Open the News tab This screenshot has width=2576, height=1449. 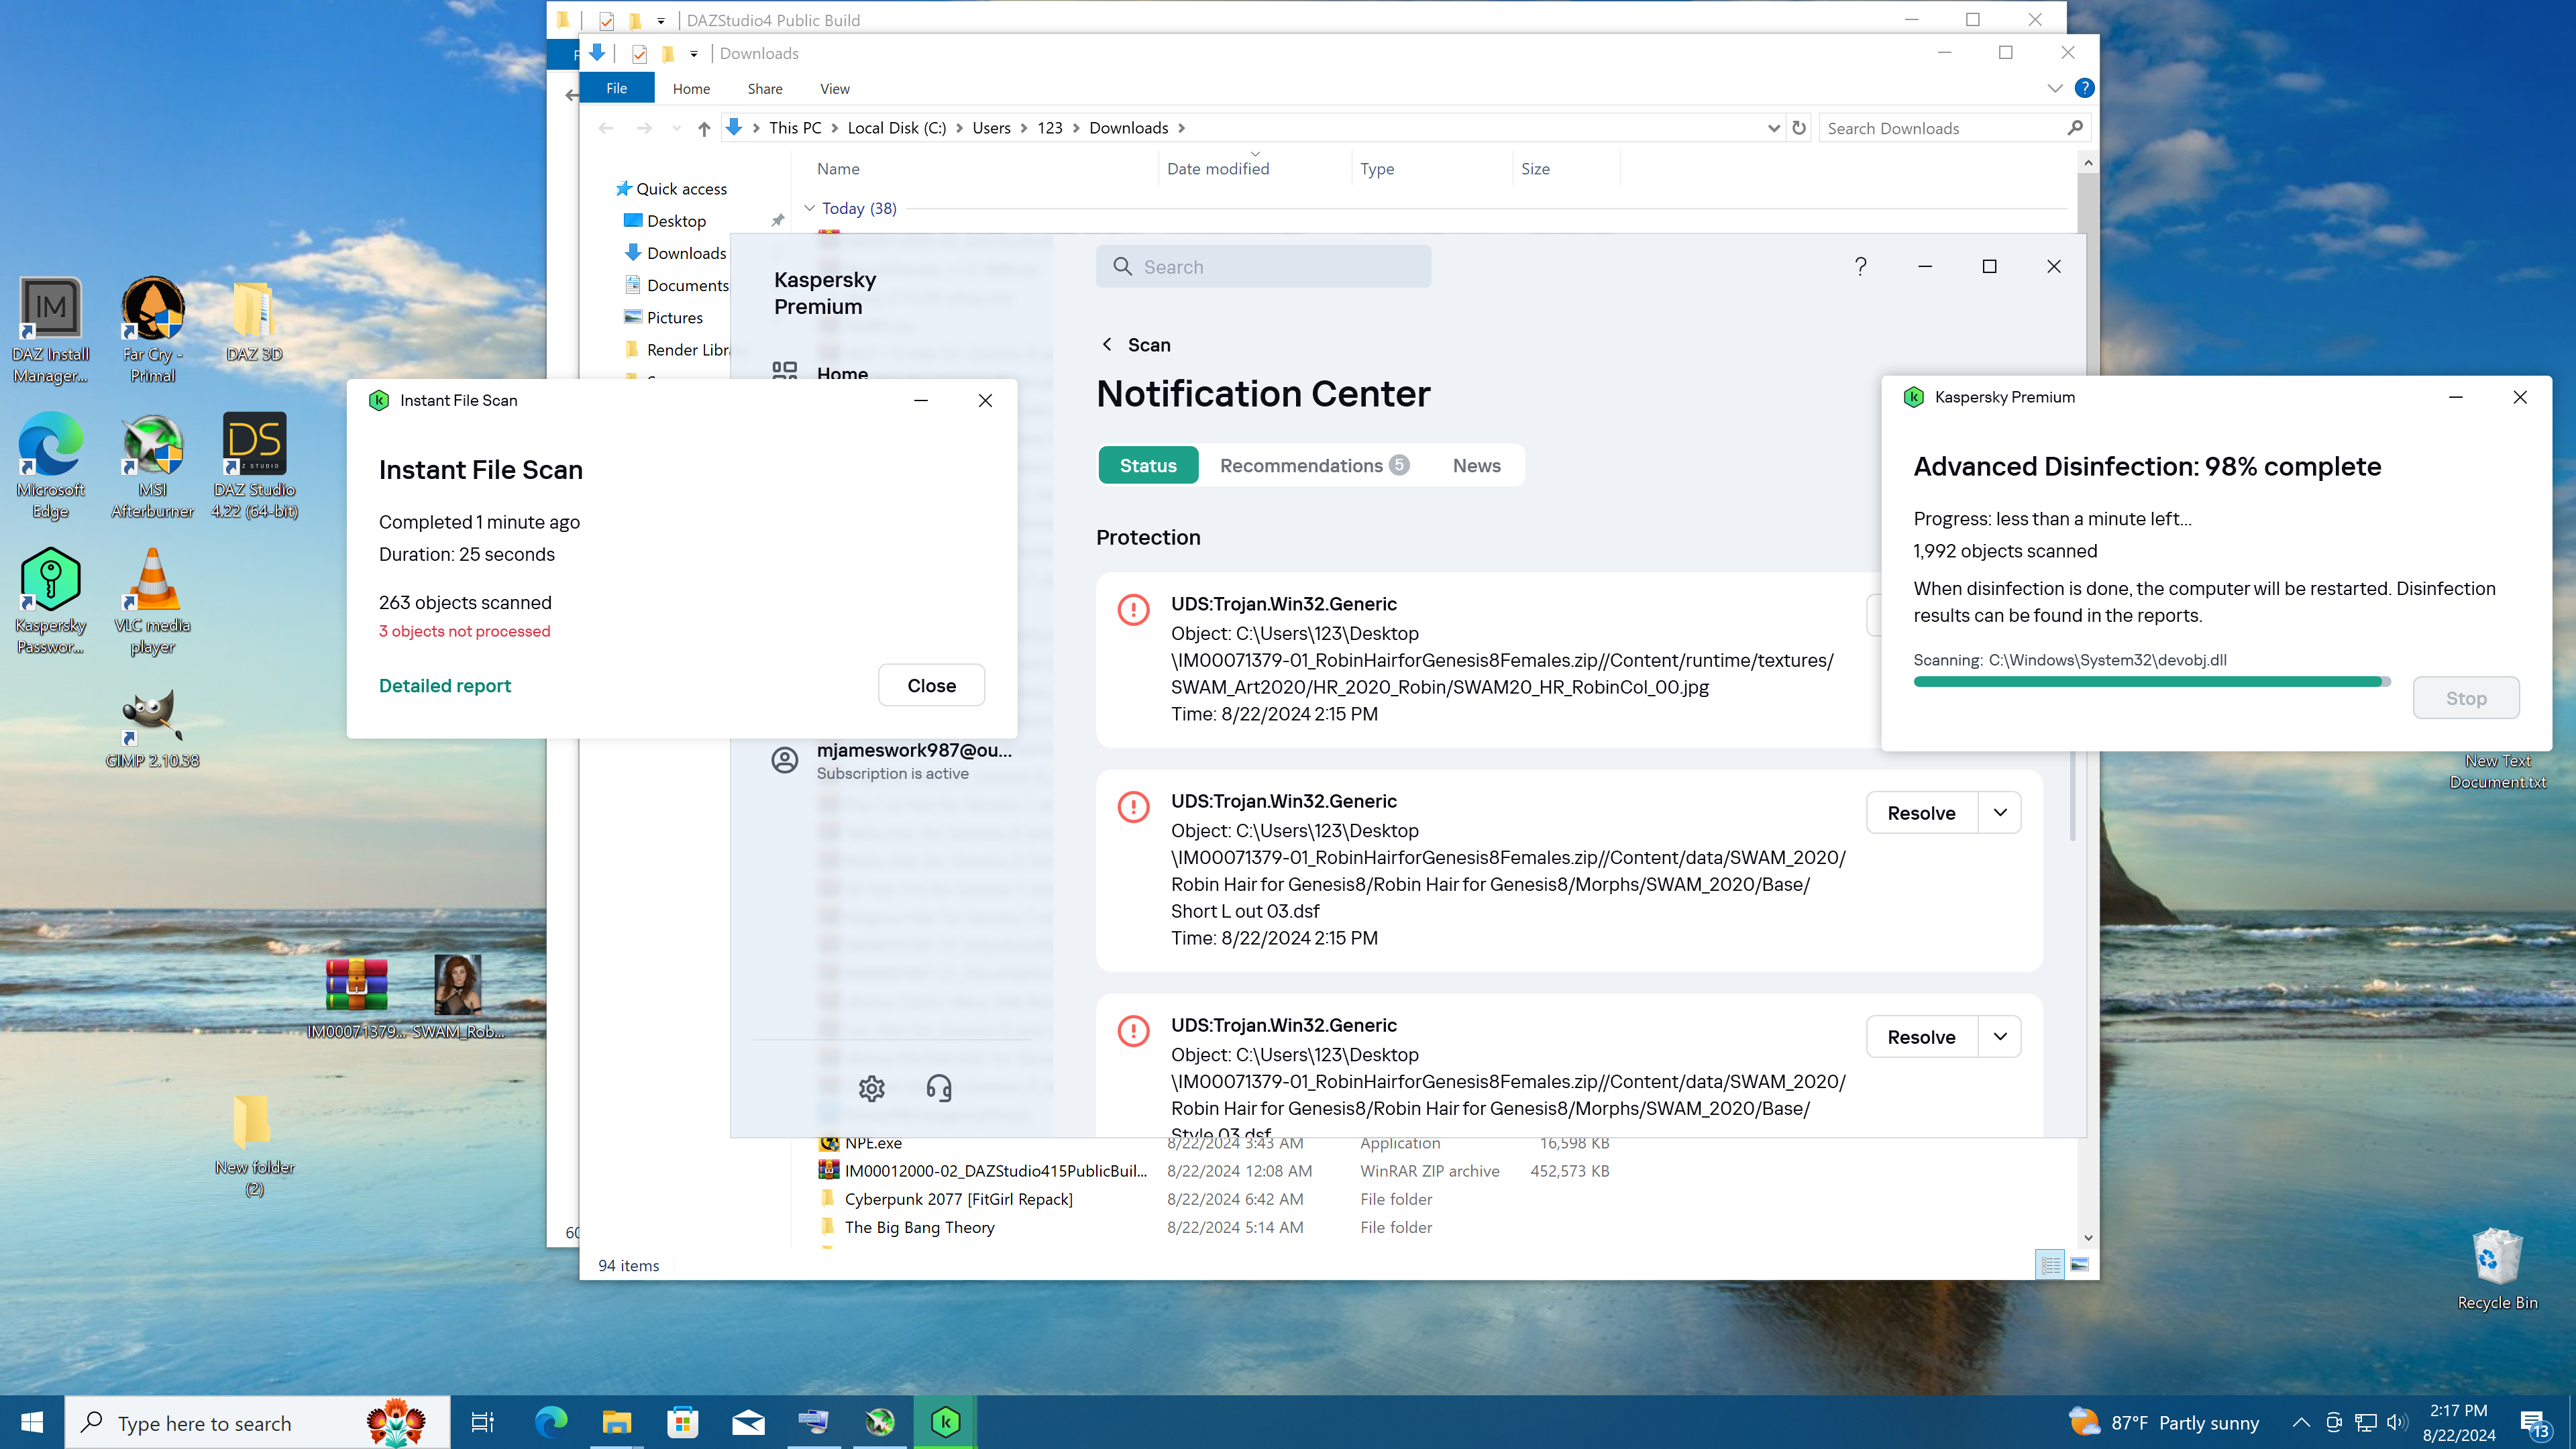pos(1476,465)
